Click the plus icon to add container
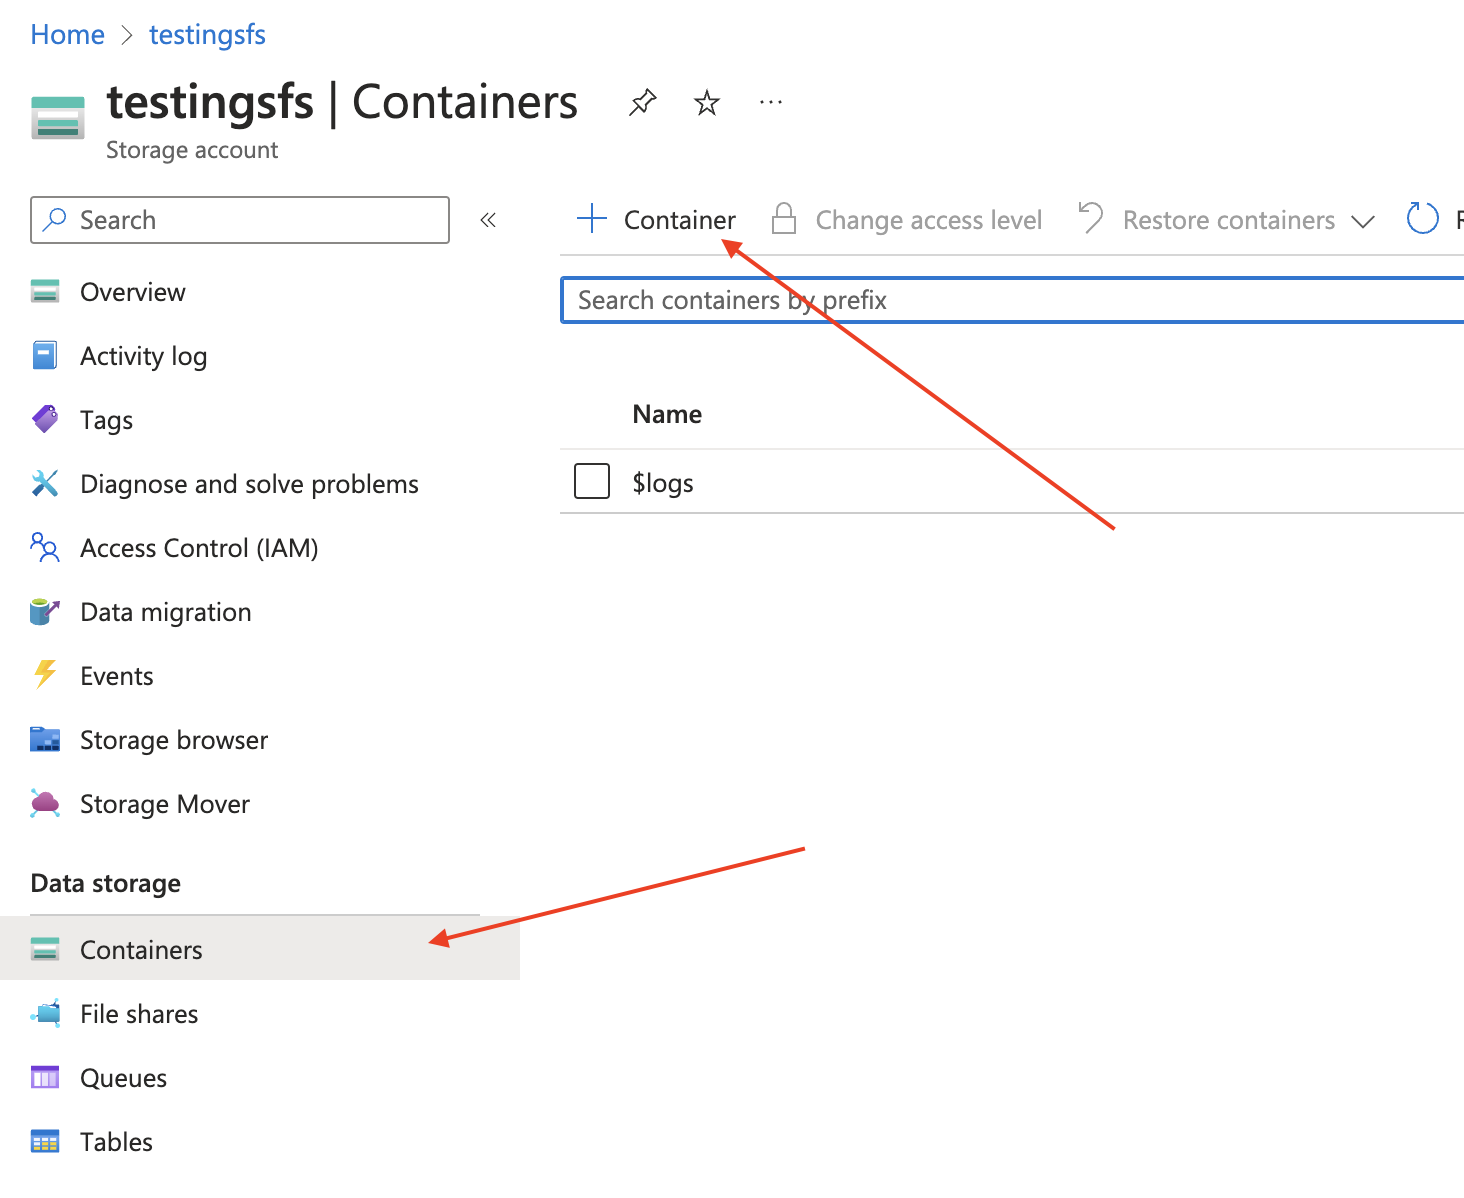1464x1198 pixels. (592, 219)
